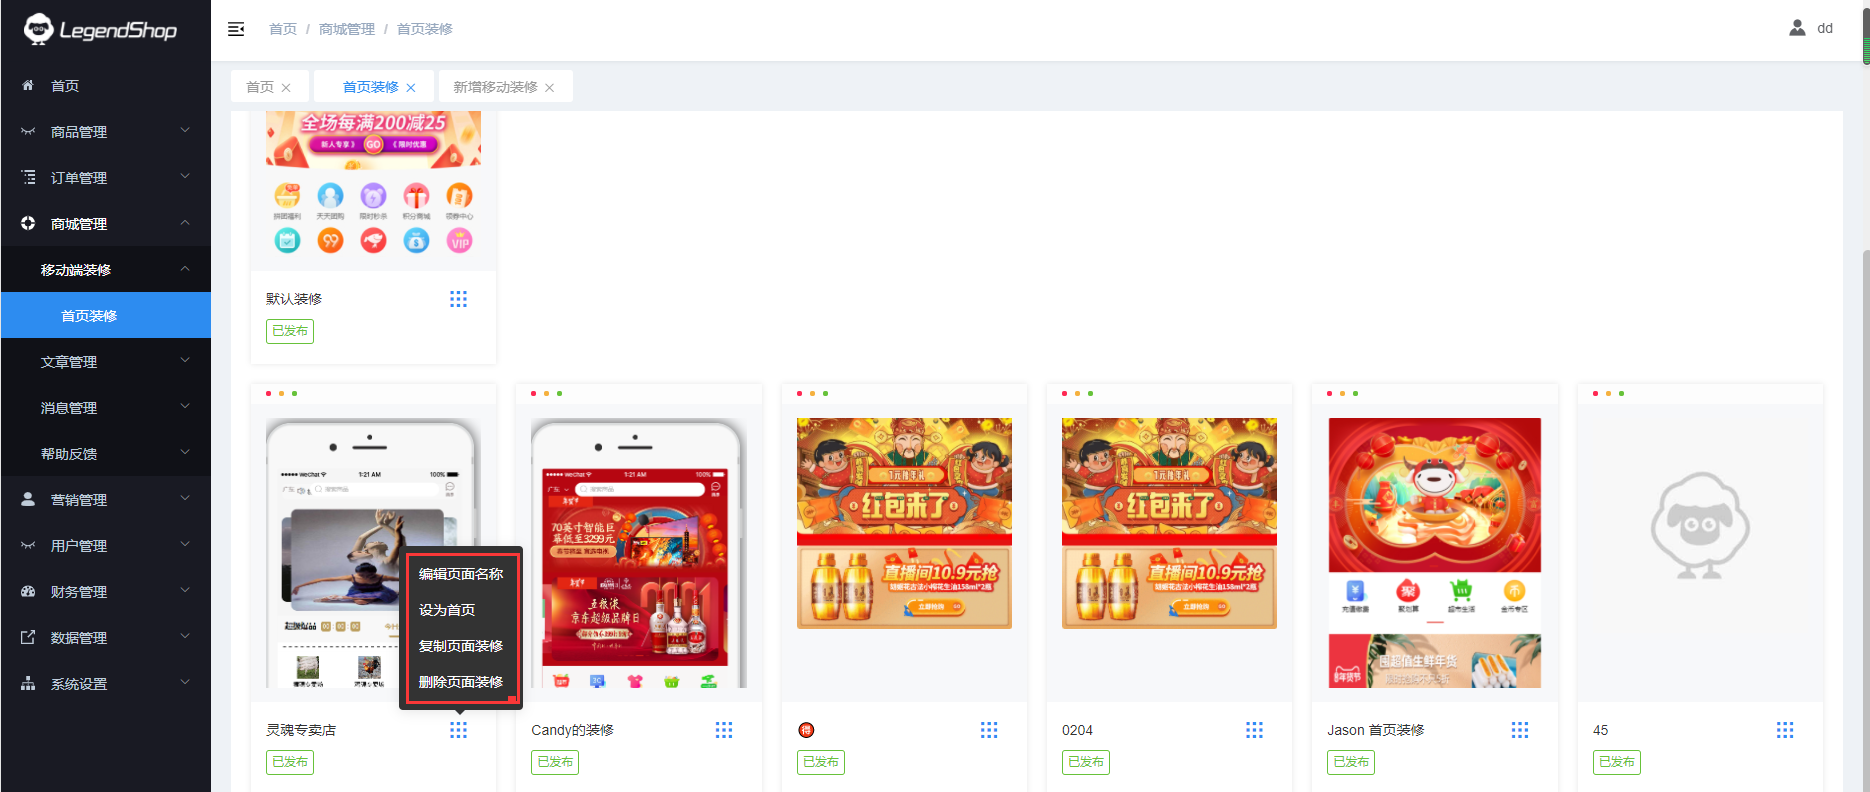Collapse 移动端装修 submenu
The width and height of the screenshot is (1870, 792).
pyautogui.click(x=106, y=270)
